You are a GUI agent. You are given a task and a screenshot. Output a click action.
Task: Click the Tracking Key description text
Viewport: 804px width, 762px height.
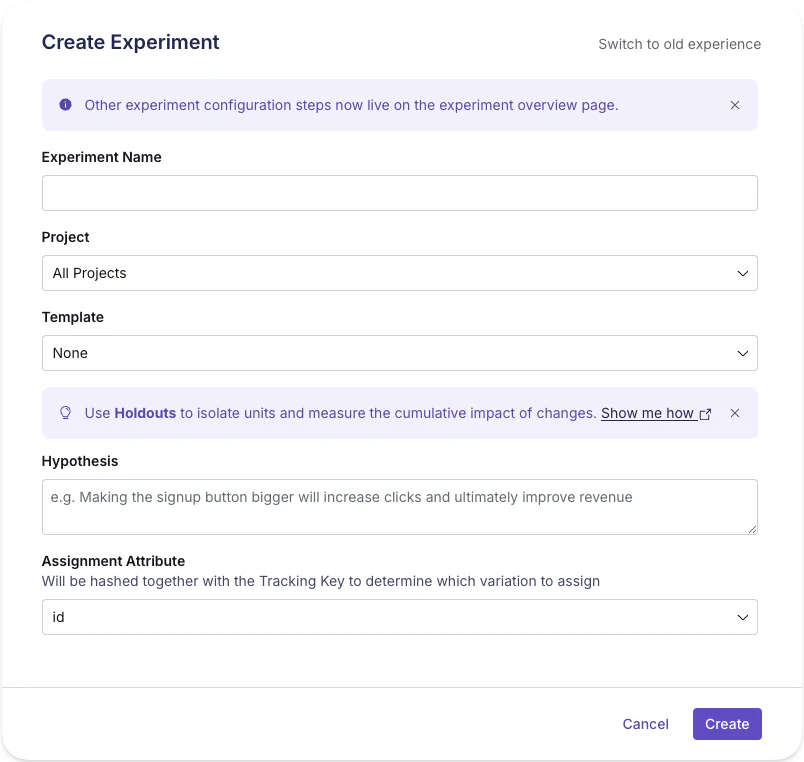coord(320,581)
